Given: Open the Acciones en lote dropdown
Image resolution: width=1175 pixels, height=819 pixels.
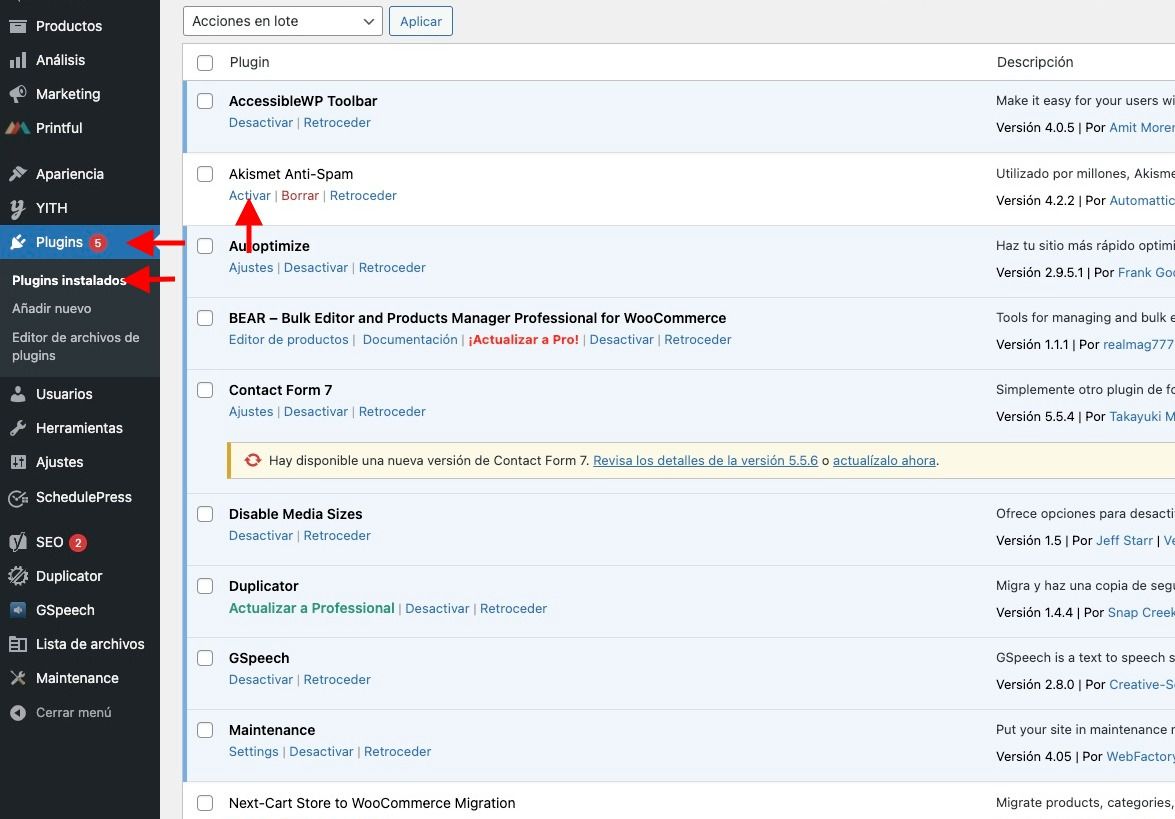Looking at the screenshot, I should click(283, 21).
